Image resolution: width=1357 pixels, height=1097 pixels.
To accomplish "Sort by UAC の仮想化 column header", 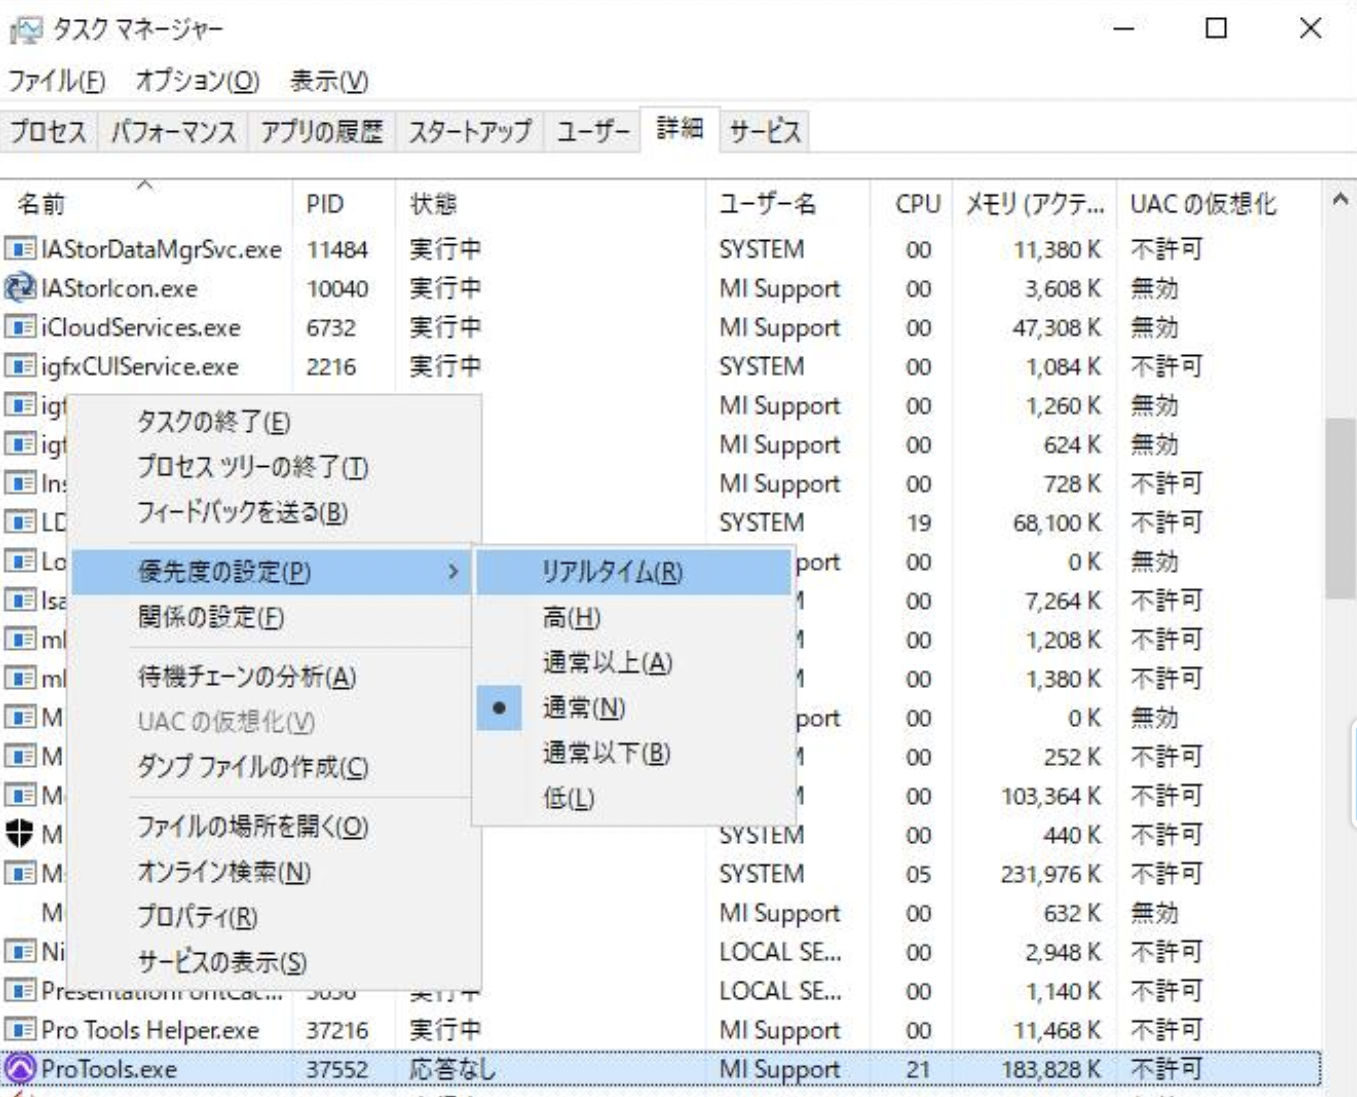I will tap(1220, 204).
